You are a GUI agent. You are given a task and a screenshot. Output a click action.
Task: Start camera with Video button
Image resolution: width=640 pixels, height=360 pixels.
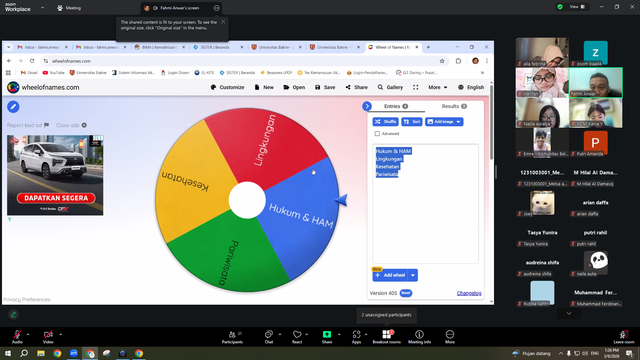(x=48, y=337)
